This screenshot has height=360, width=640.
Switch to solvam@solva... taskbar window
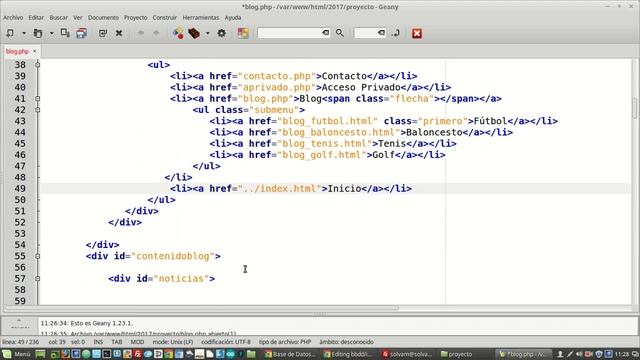coord(407,354)
